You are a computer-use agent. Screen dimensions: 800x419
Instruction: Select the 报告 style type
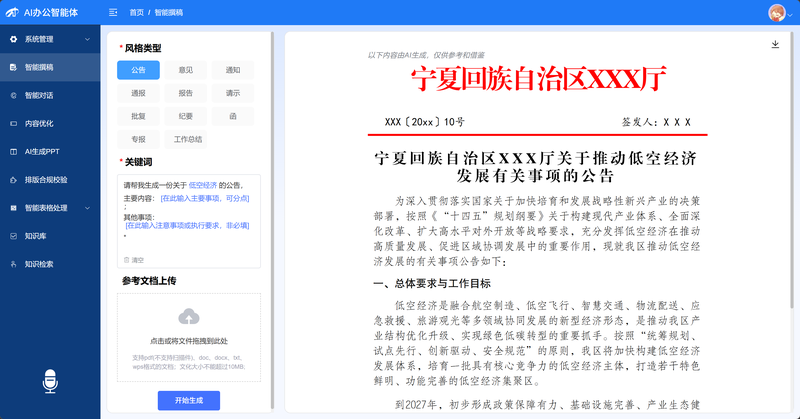coord(186,93)
